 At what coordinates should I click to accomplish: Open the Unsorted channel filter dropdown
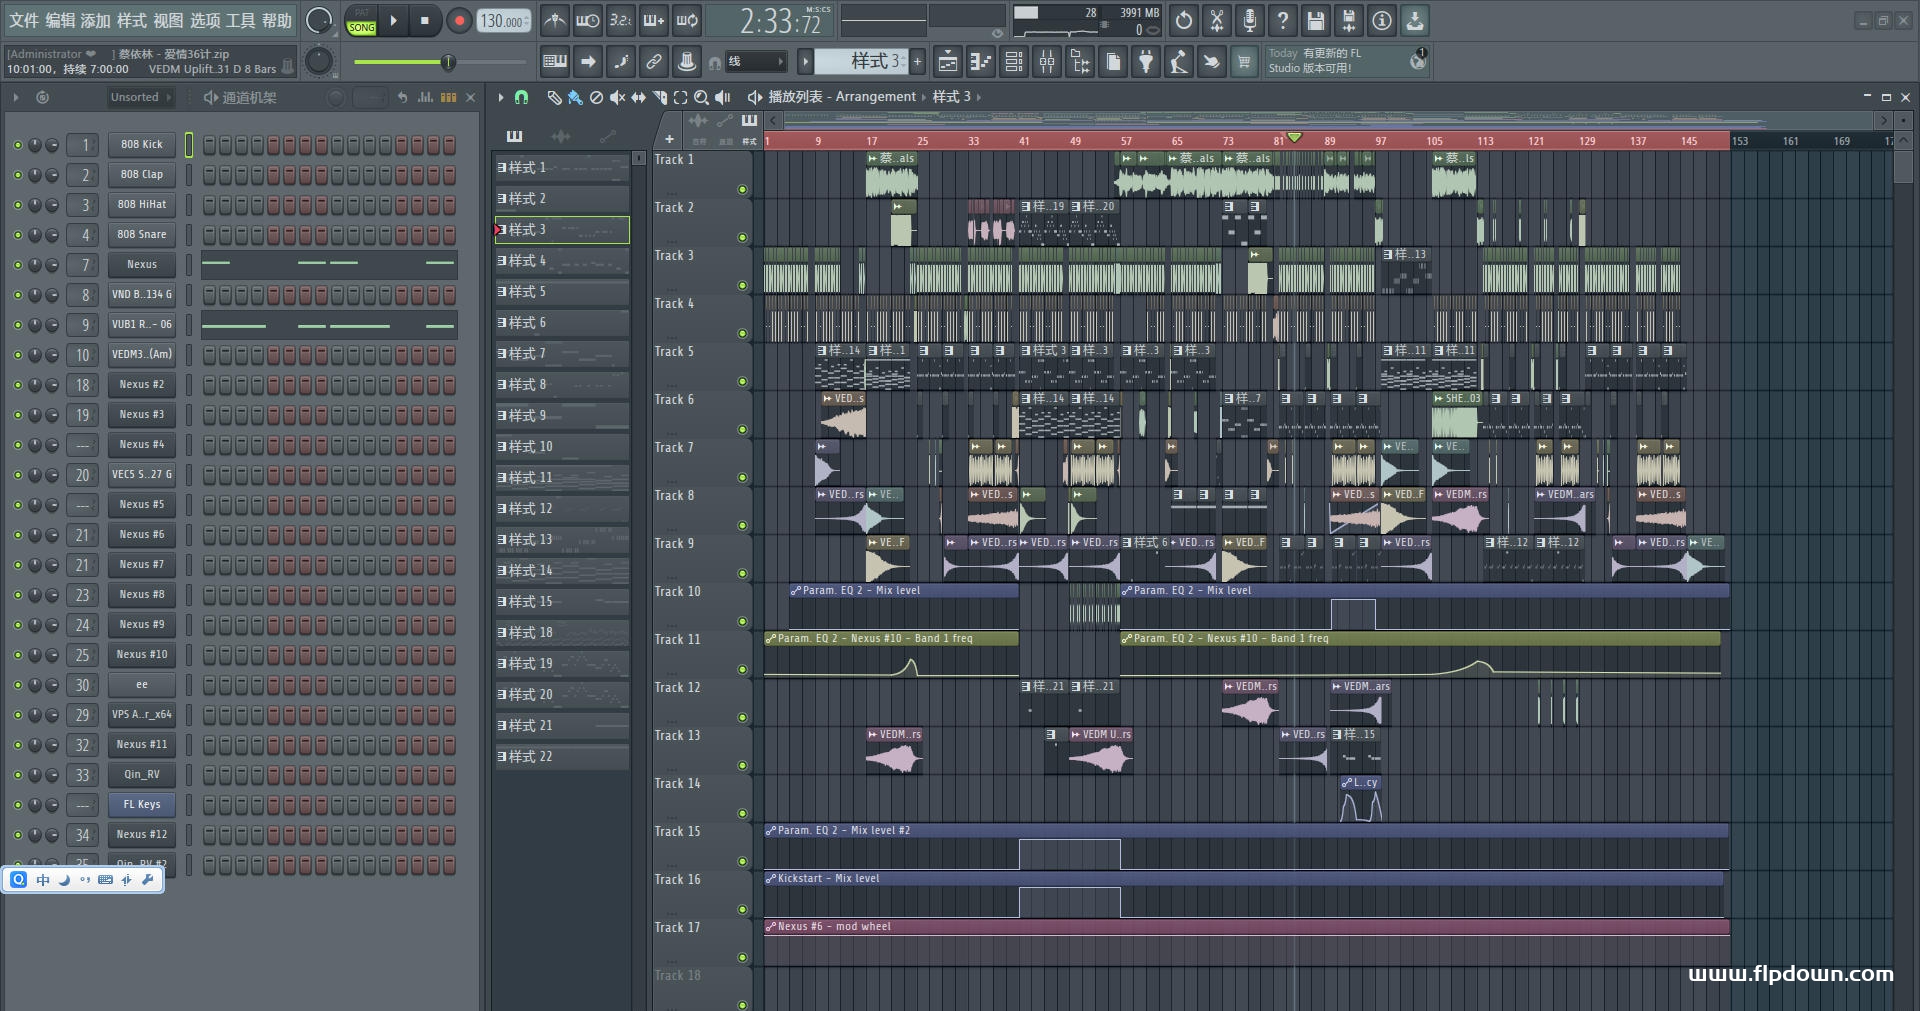click(140, 97)
